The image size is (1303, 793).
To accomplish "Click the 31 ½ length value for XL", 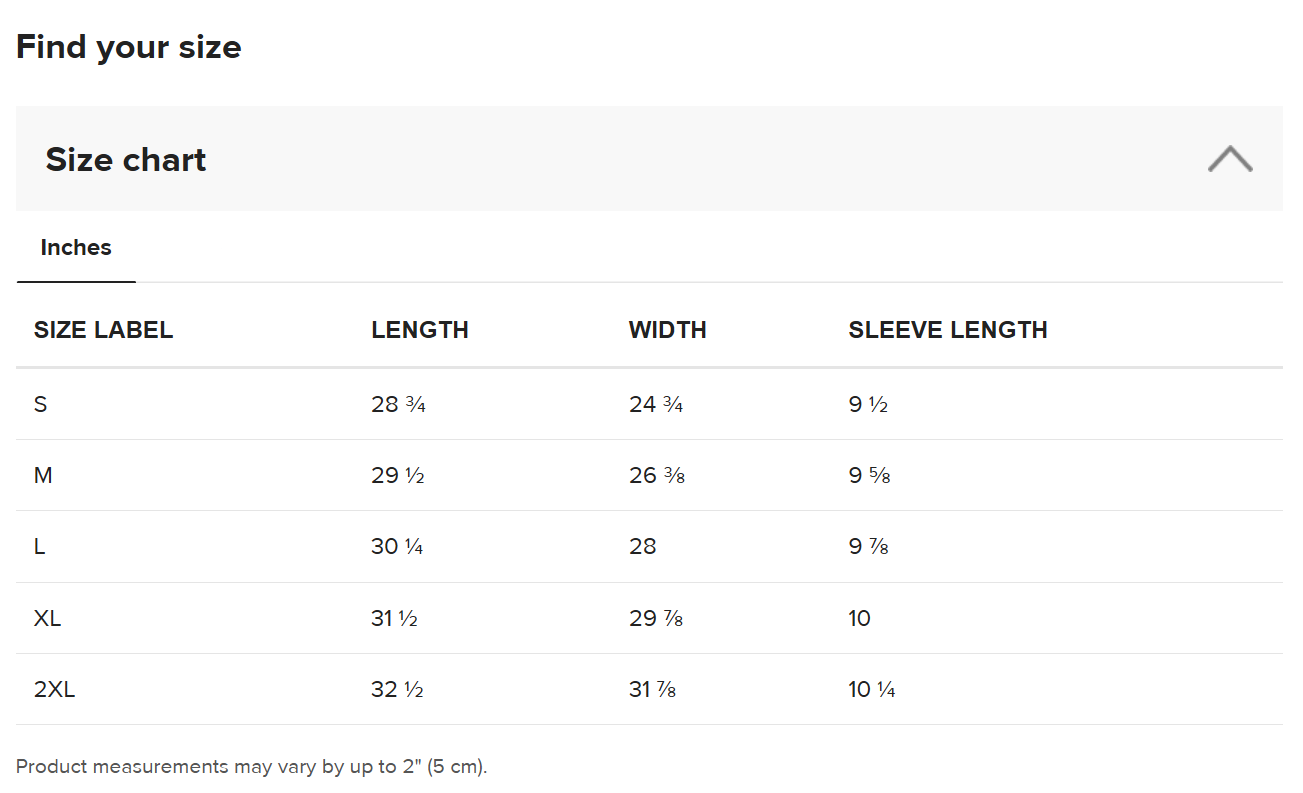I will (394, 618).
